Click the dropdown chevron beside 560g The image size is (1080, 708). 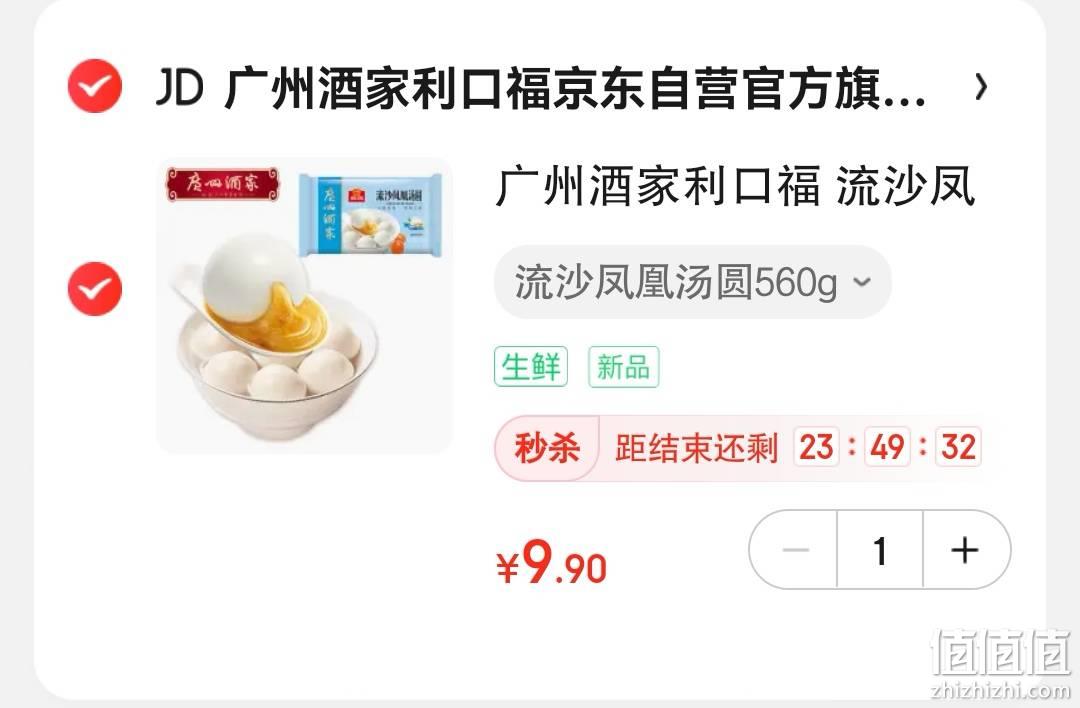click(862, 282)
